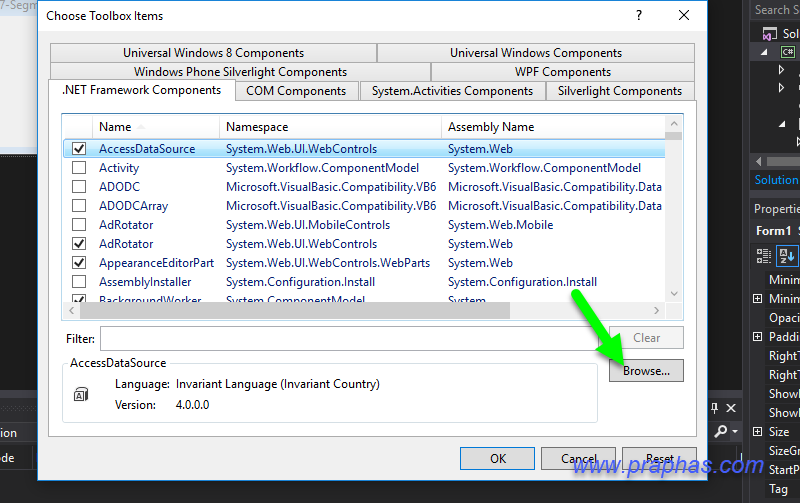Close the Choose Toolbox Items dialog
Image resolution: width=800 pixels, height=503 pixels.
coord(684,15)
